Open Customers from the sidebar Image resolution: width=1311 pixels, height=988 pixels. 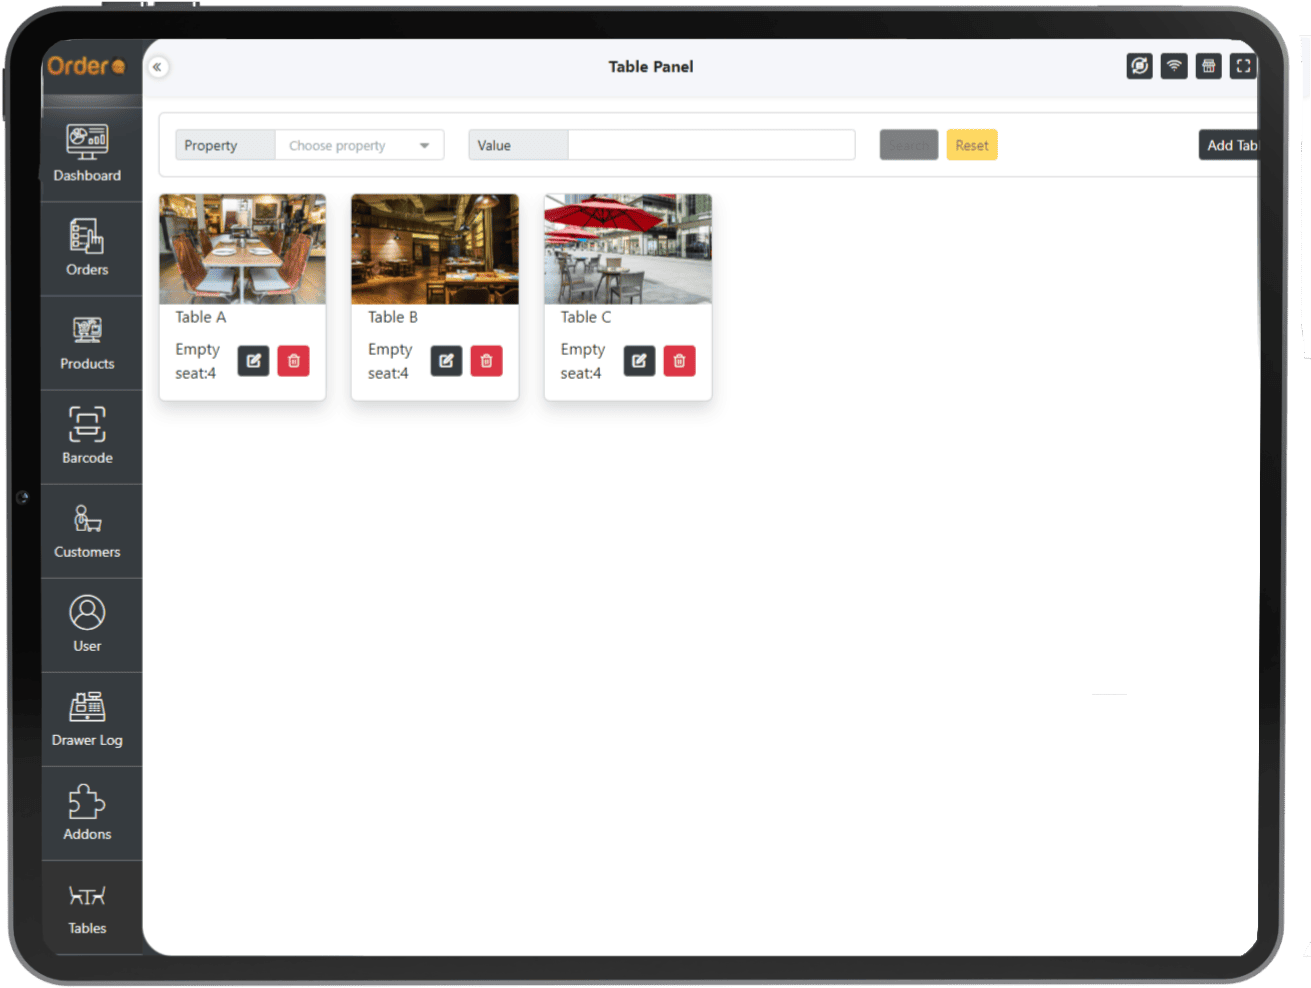[x=87, y=531]
